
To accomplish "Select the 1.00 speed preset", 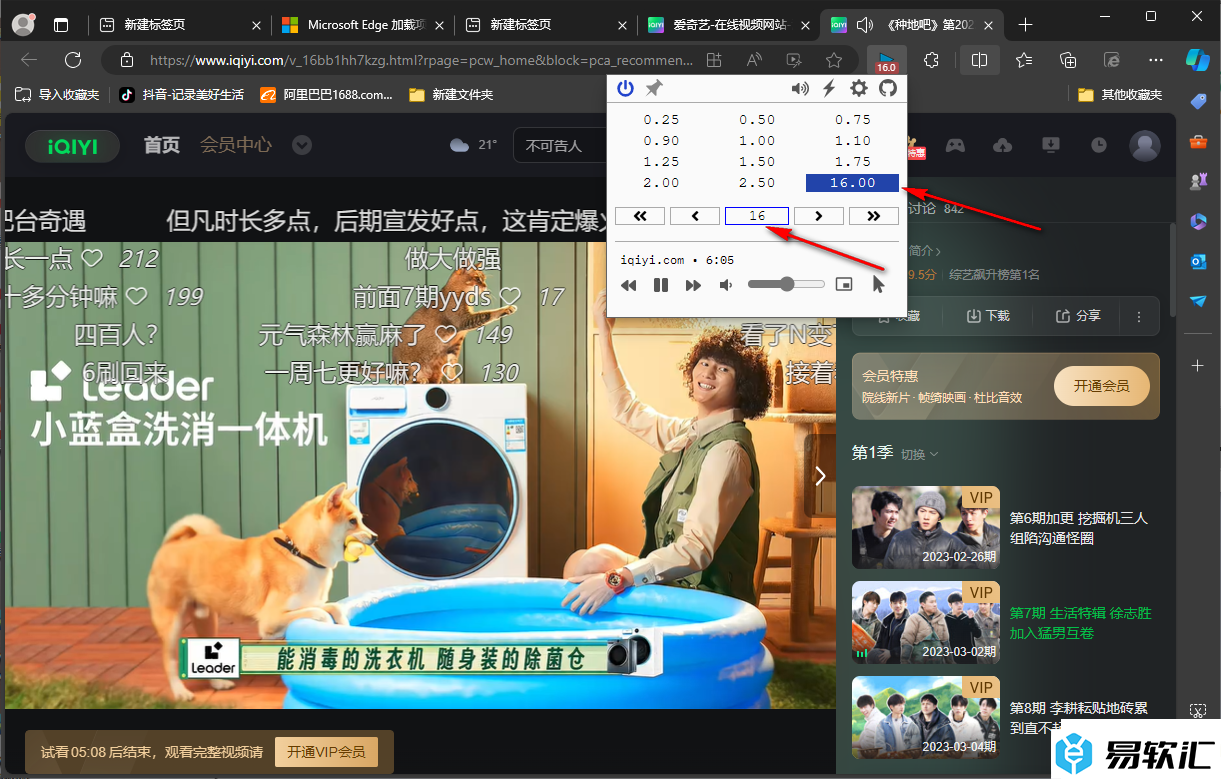I will pyautogui.click(x=757, y=141).
